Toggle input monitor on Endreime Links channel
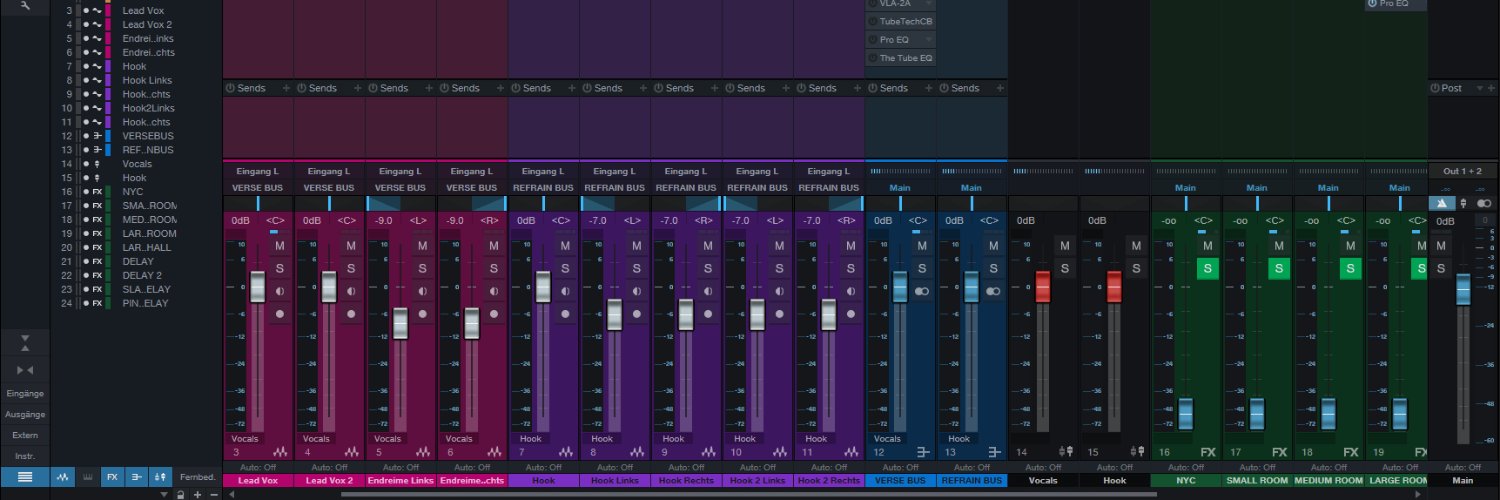Screen dimensions: 1500x500 (423, 291)
